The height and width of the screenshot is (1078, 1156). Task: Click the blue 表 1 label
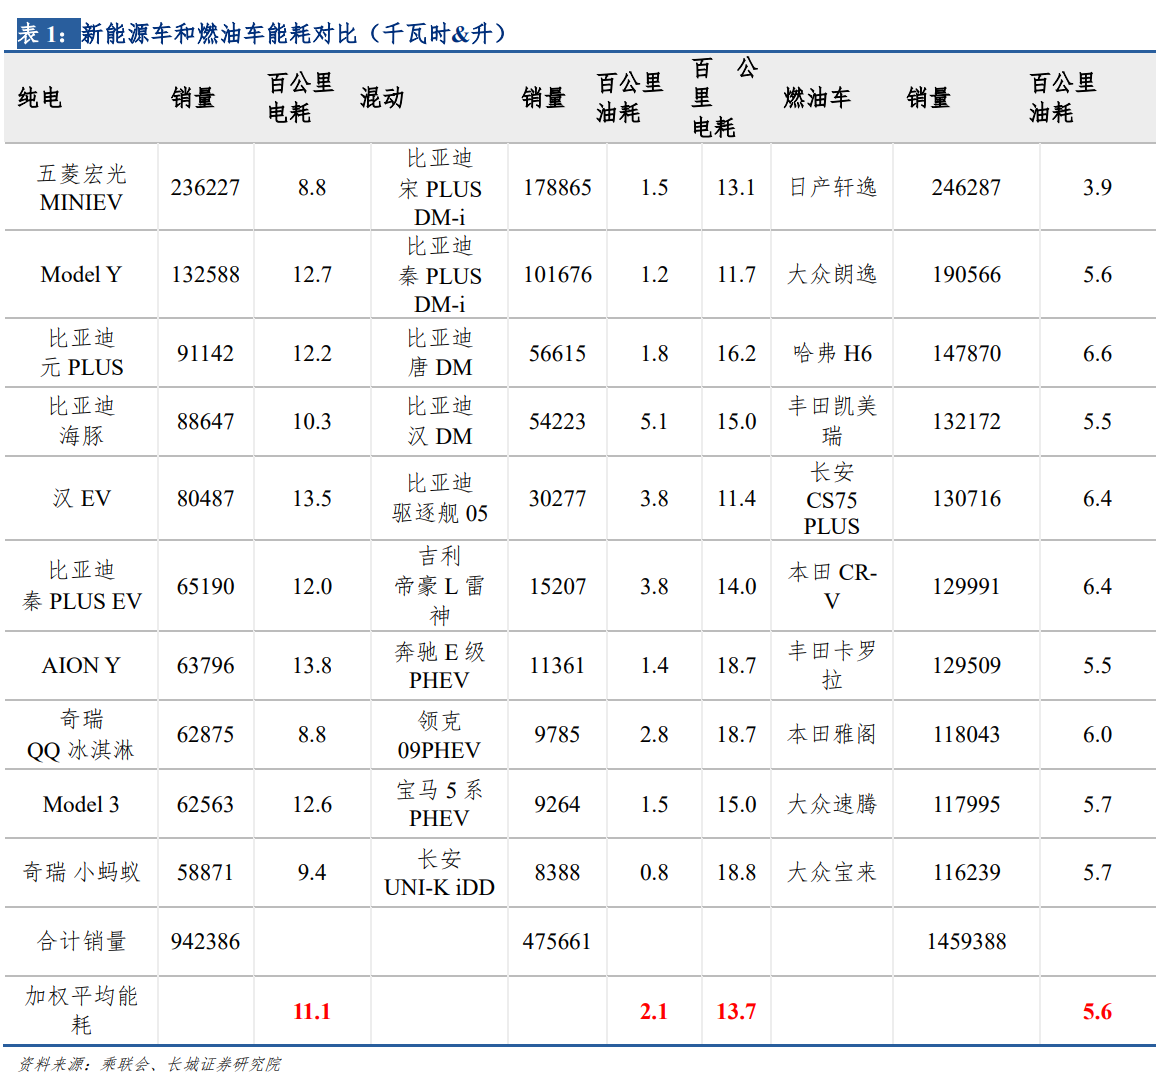point(43,34)
